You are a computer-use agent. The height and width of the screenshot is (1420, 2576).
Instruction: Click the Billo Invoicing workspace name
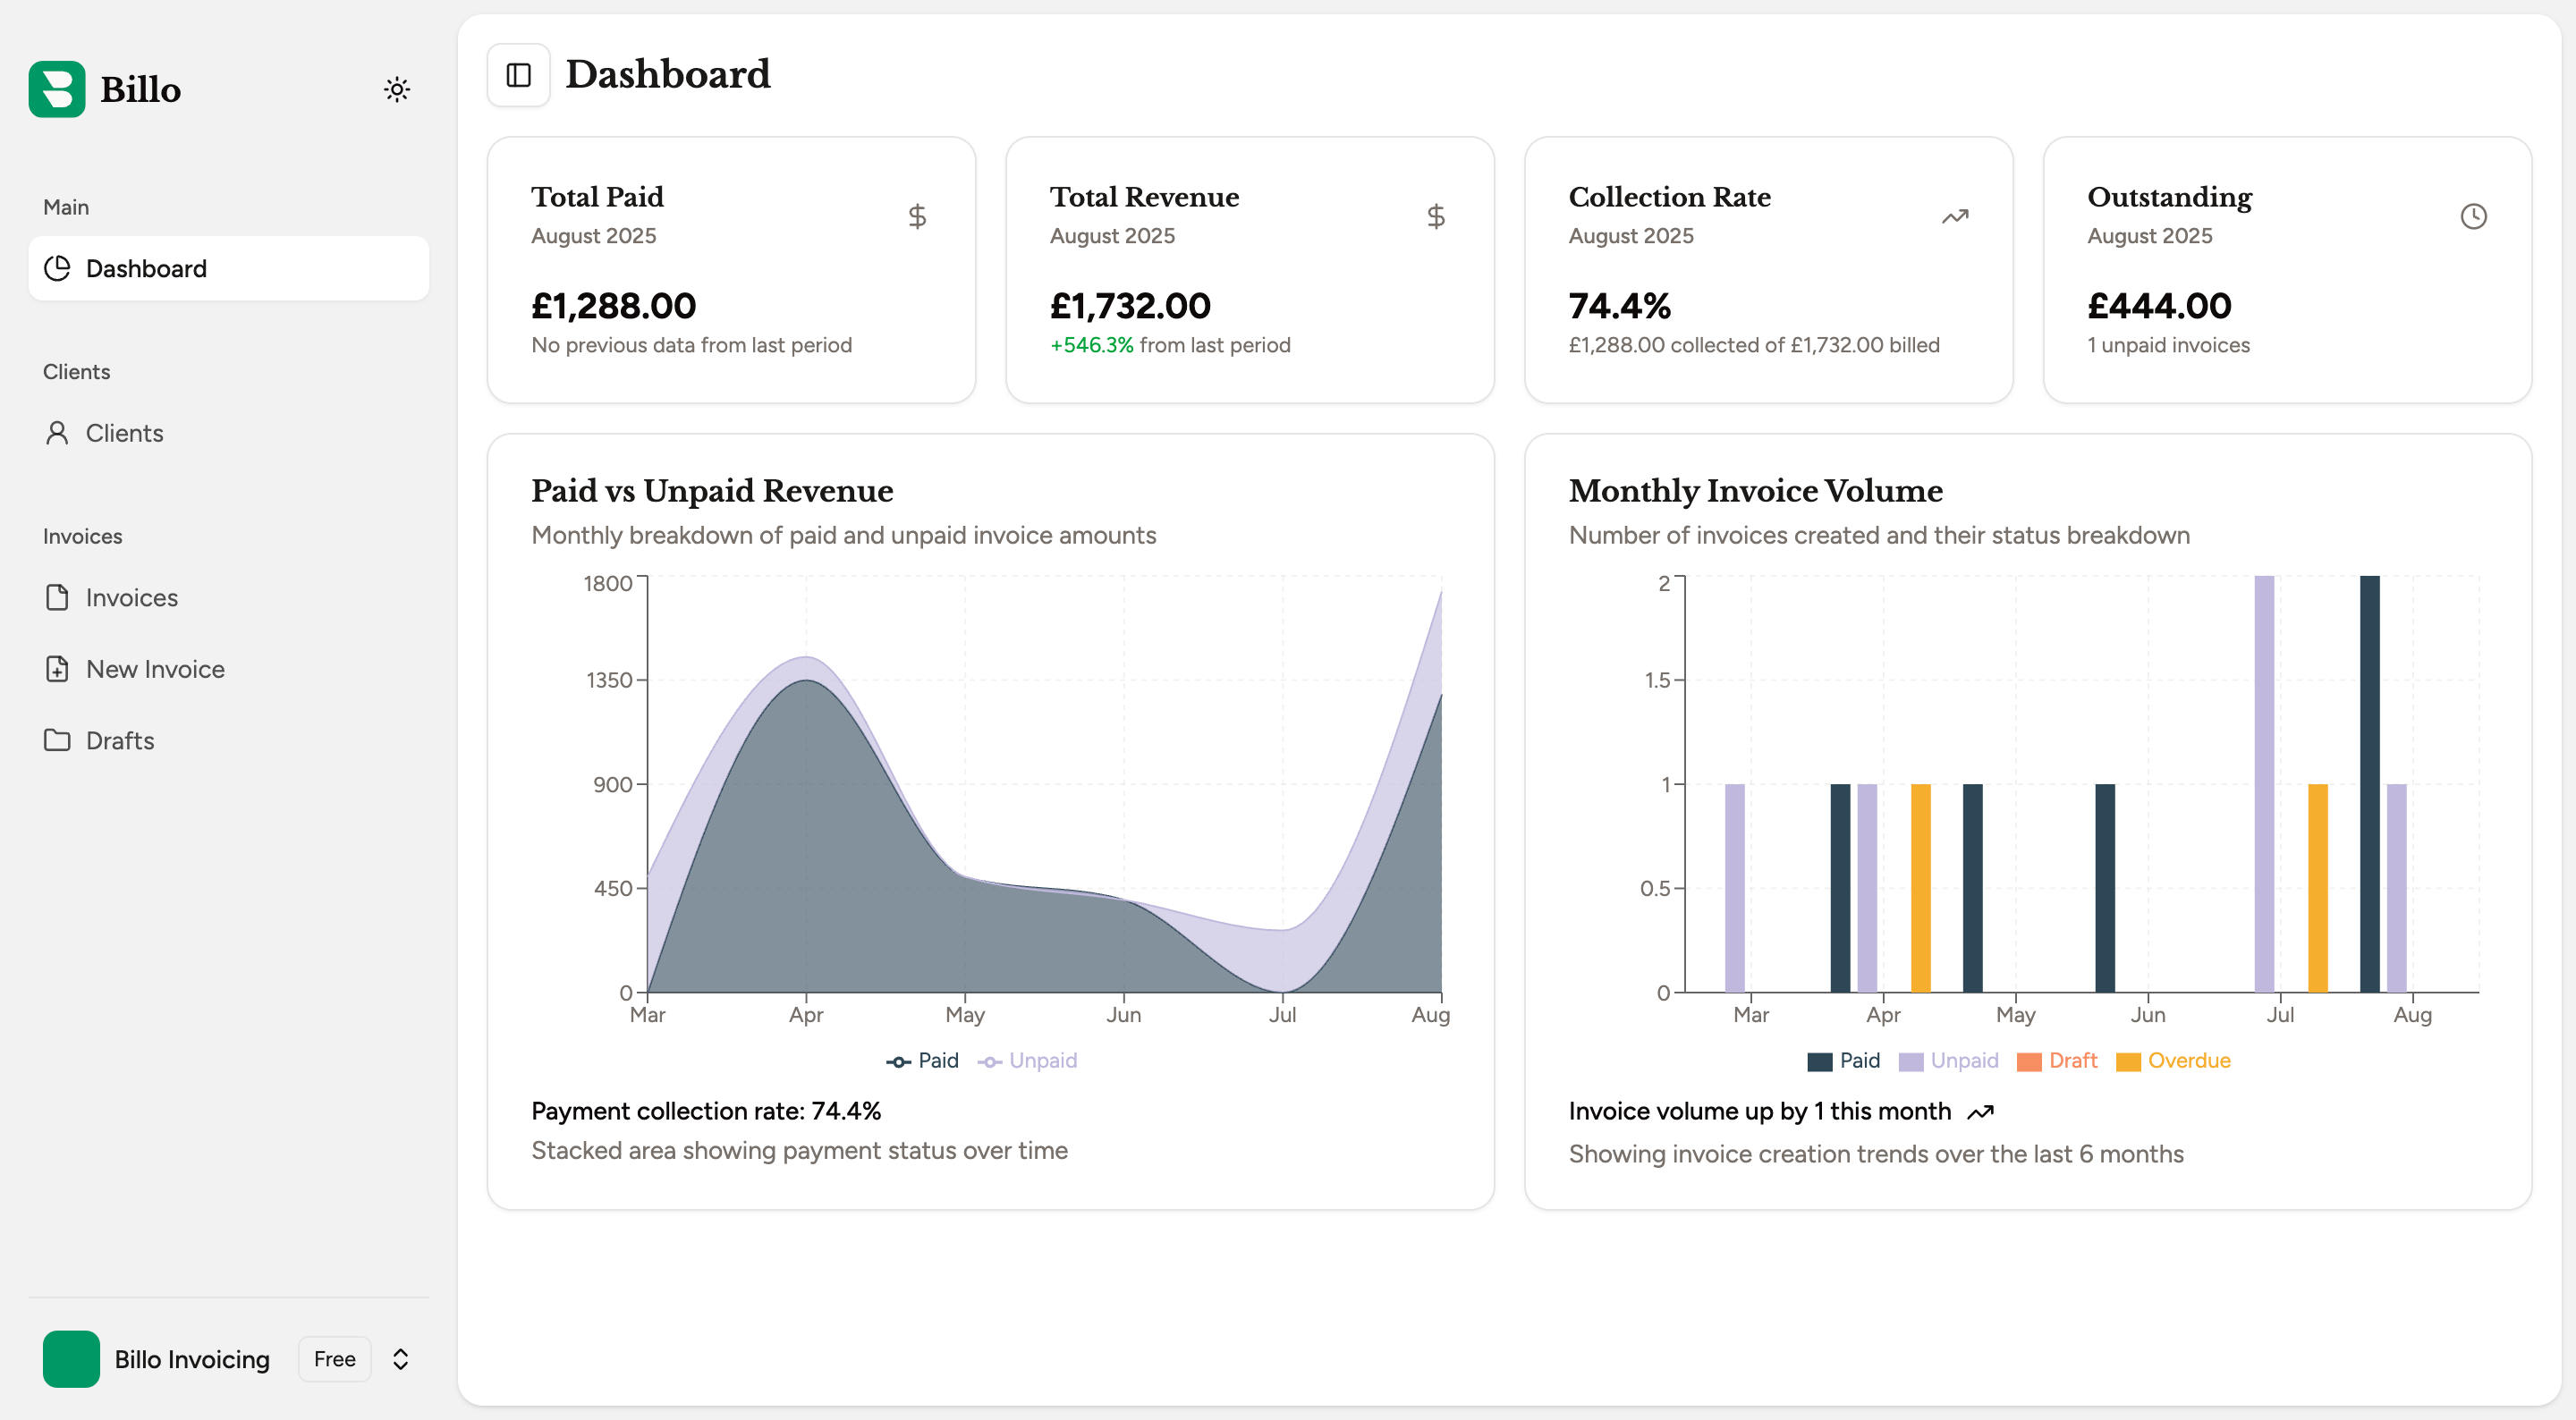click(x=192, y=1359)
